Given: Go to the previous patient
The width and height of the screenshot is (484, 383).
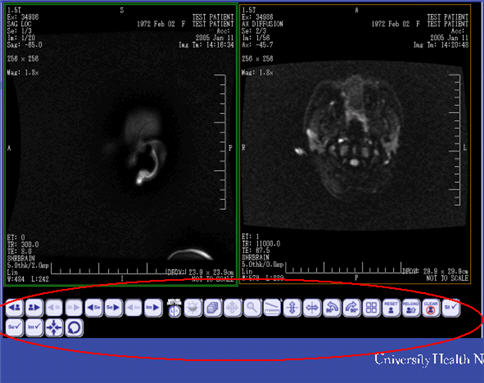Looking at the screenshot, I should click(x=14, y=308).
